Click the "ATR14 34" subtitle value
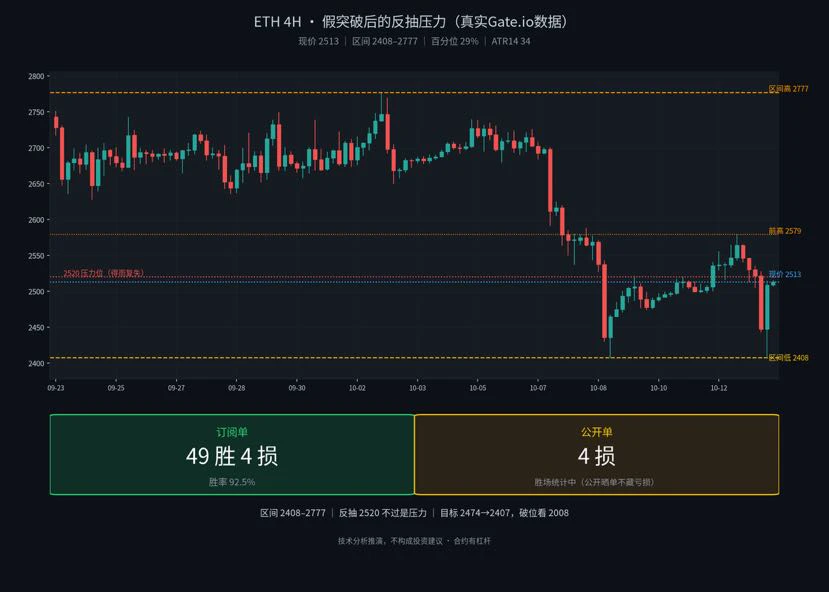 511,41
